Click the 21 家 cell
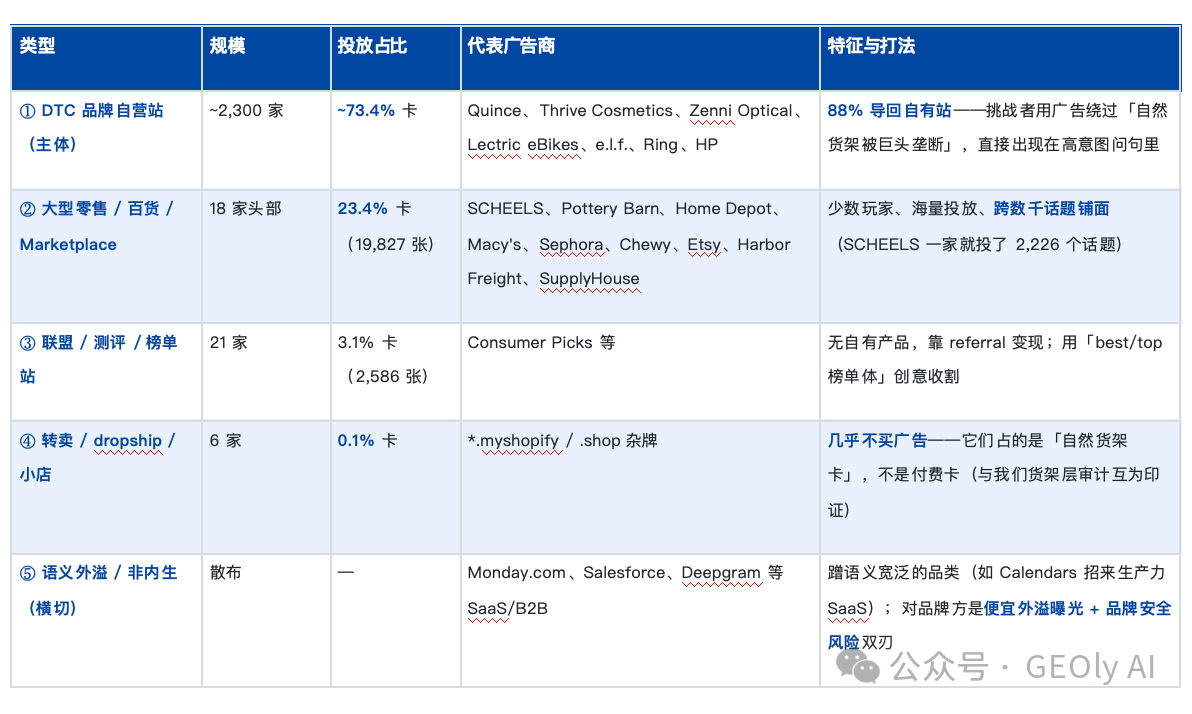 pyautogui.click(x=266, y=372)
